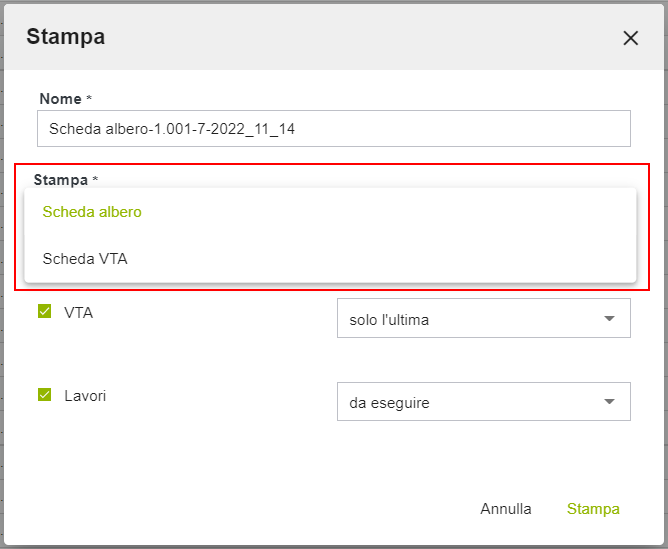Open the "solo l'ultima" combo box
This screenshot has width=668, height=549.
click(x=470, y=319)
